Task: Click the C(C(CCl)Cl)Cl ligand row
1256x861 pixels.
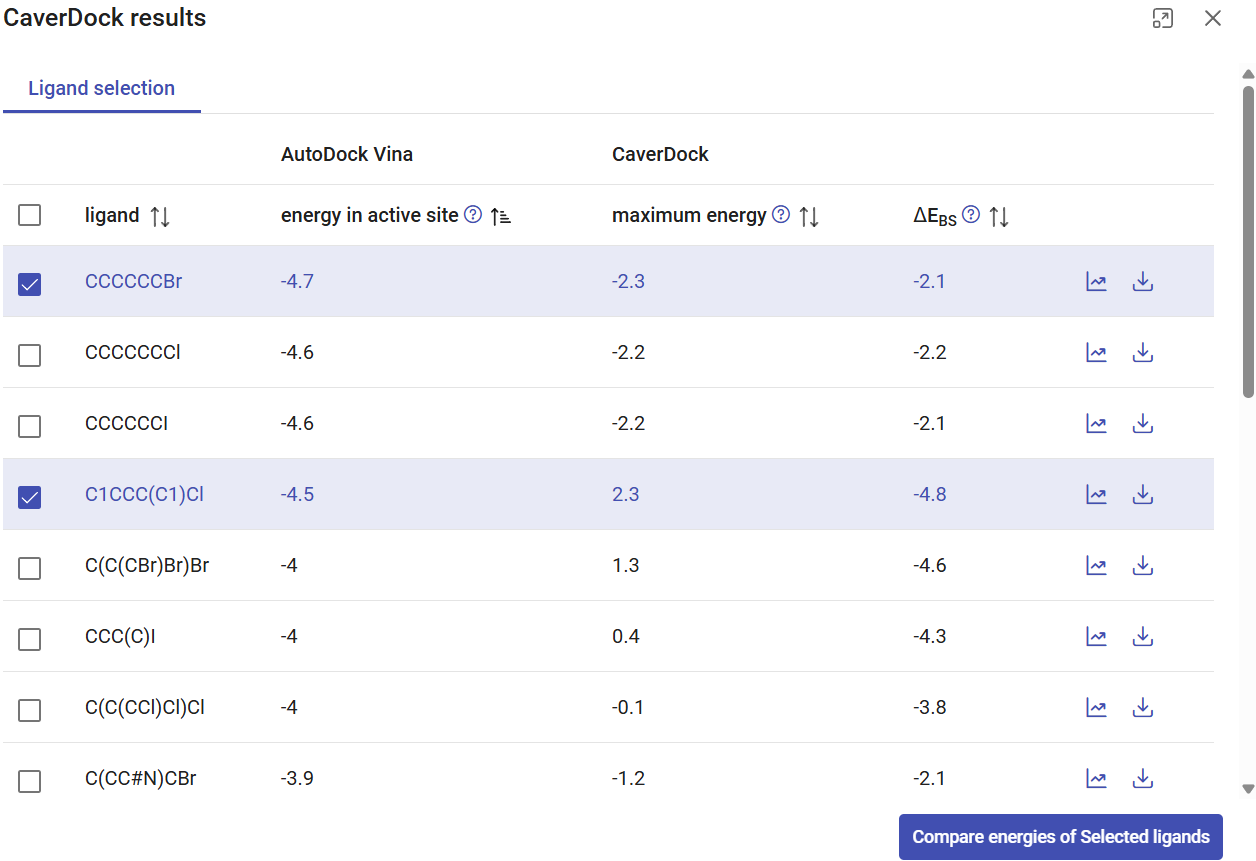Action: pos(144,707)
